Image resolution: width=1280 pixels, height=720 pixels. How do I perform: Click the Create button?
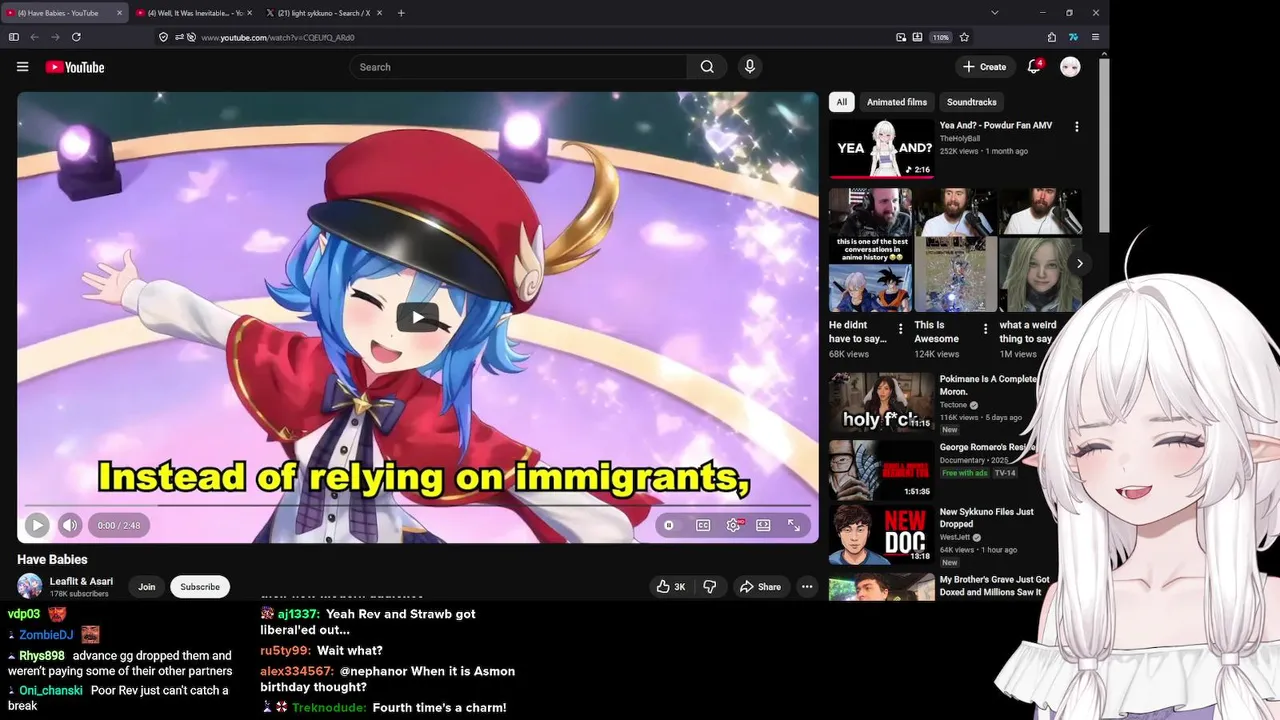click(x=984, y=67)
